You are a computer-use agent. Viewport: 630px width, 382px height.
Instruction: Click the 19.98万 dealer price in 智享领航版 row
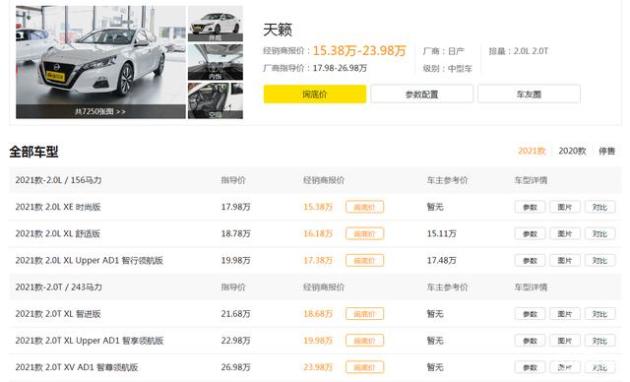(x=318, y=341)
